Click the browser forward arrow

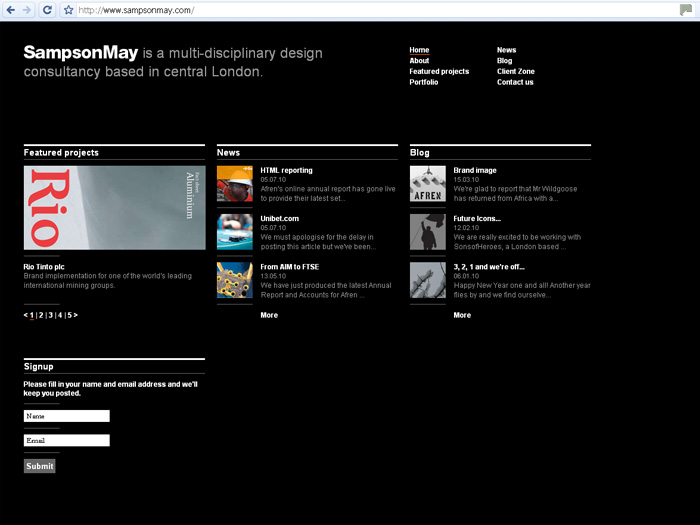pos(26,9)
